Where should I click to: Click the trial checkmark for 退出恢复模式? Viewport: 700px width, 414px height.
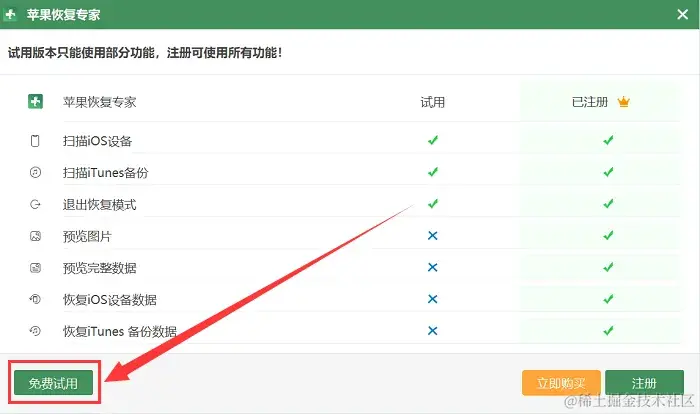pos(433,204)
